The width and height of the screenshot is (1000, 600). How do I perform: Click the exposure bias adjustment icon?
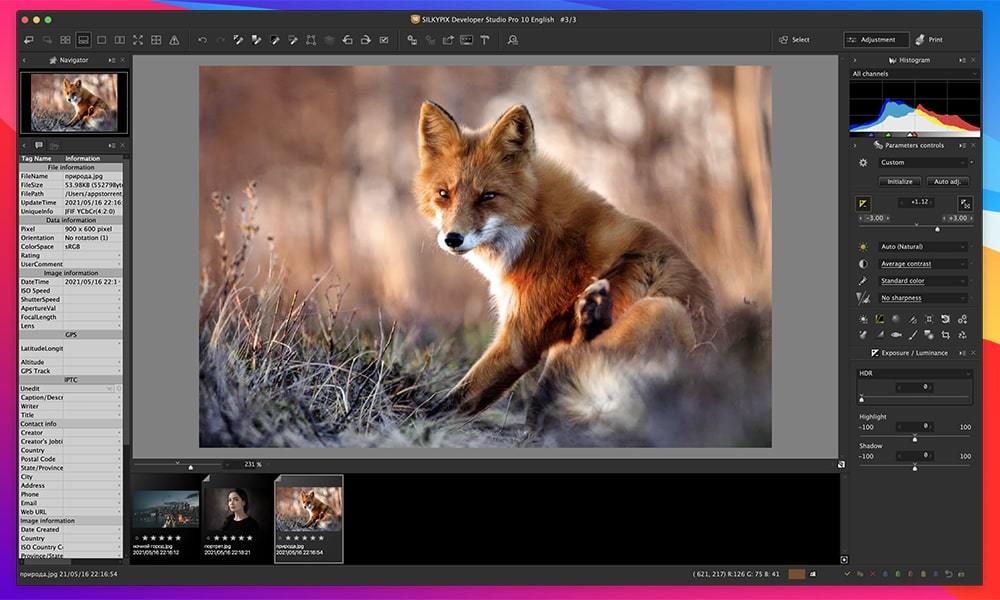click(862, 204)
